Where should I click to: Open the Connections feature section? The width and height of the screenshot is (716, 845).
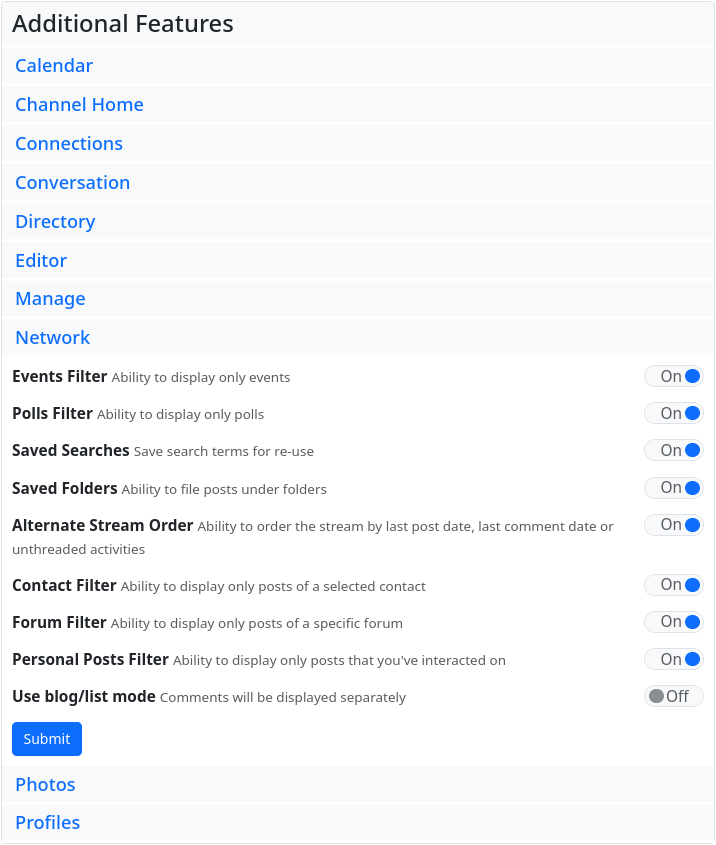(x=69, y=144)
